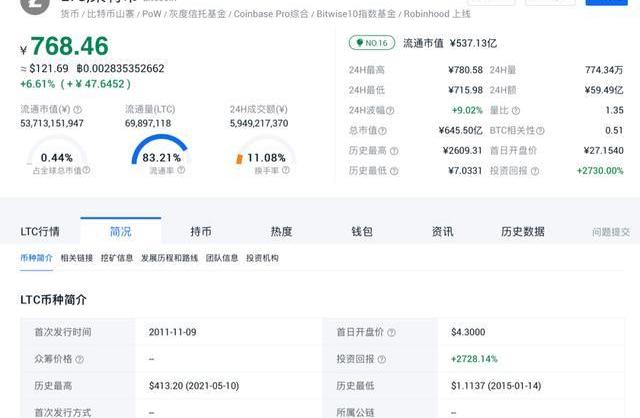Click help icon beside 流通率
This screenshot has width=640, height=418.
(x=181, y=170)
